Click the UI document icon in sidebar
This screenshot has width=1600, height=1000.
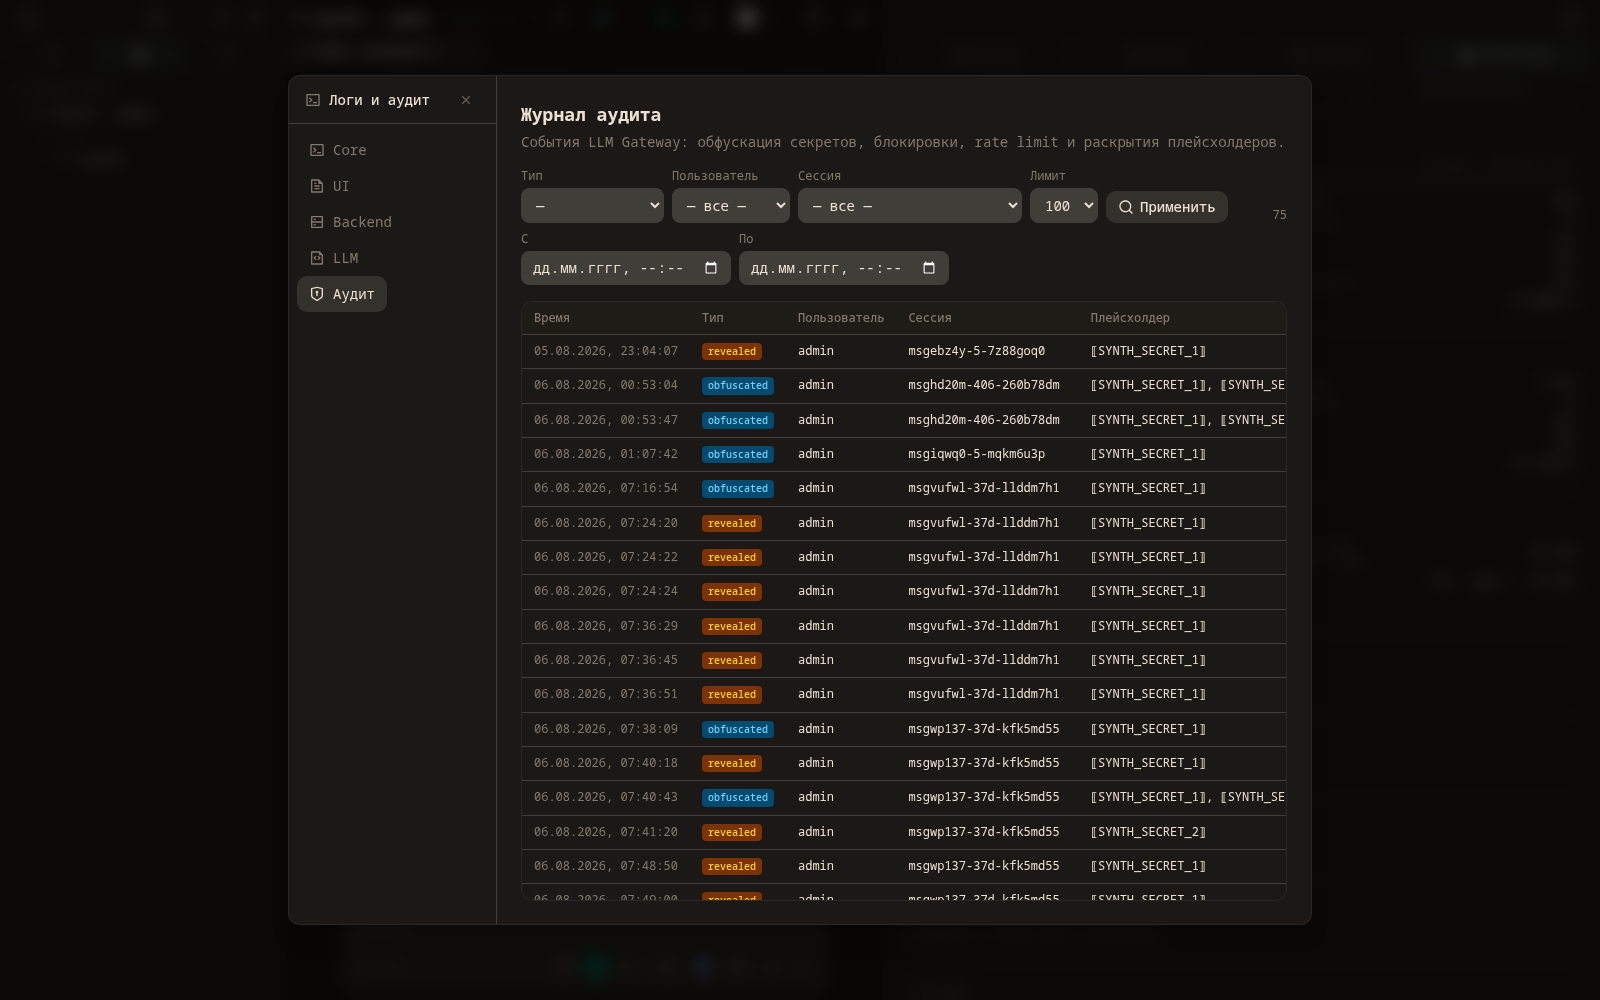[317, 186]
